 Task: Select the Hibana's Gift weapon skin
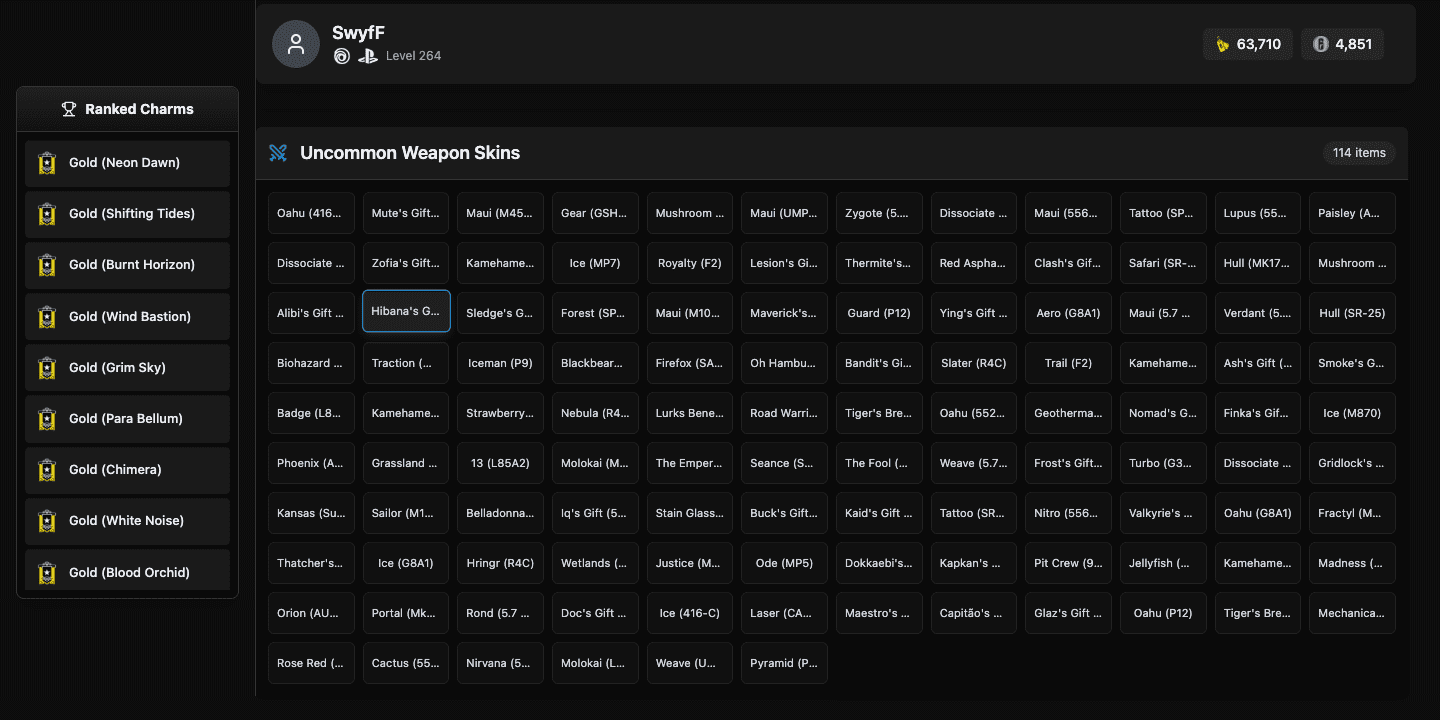coord(406,312)
